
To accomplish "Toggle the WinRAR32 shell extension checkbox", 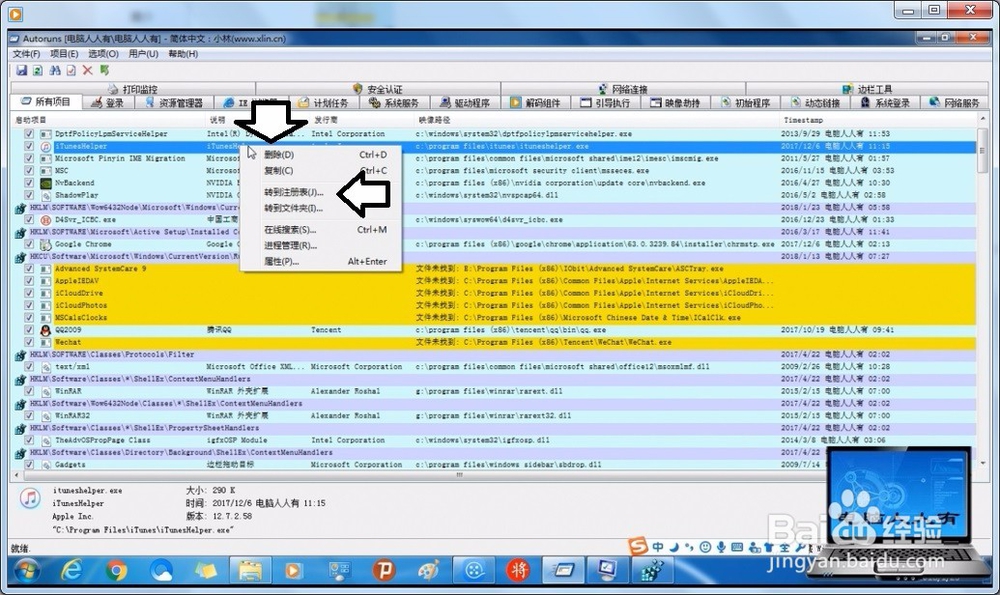I will (x=29, y=416).
